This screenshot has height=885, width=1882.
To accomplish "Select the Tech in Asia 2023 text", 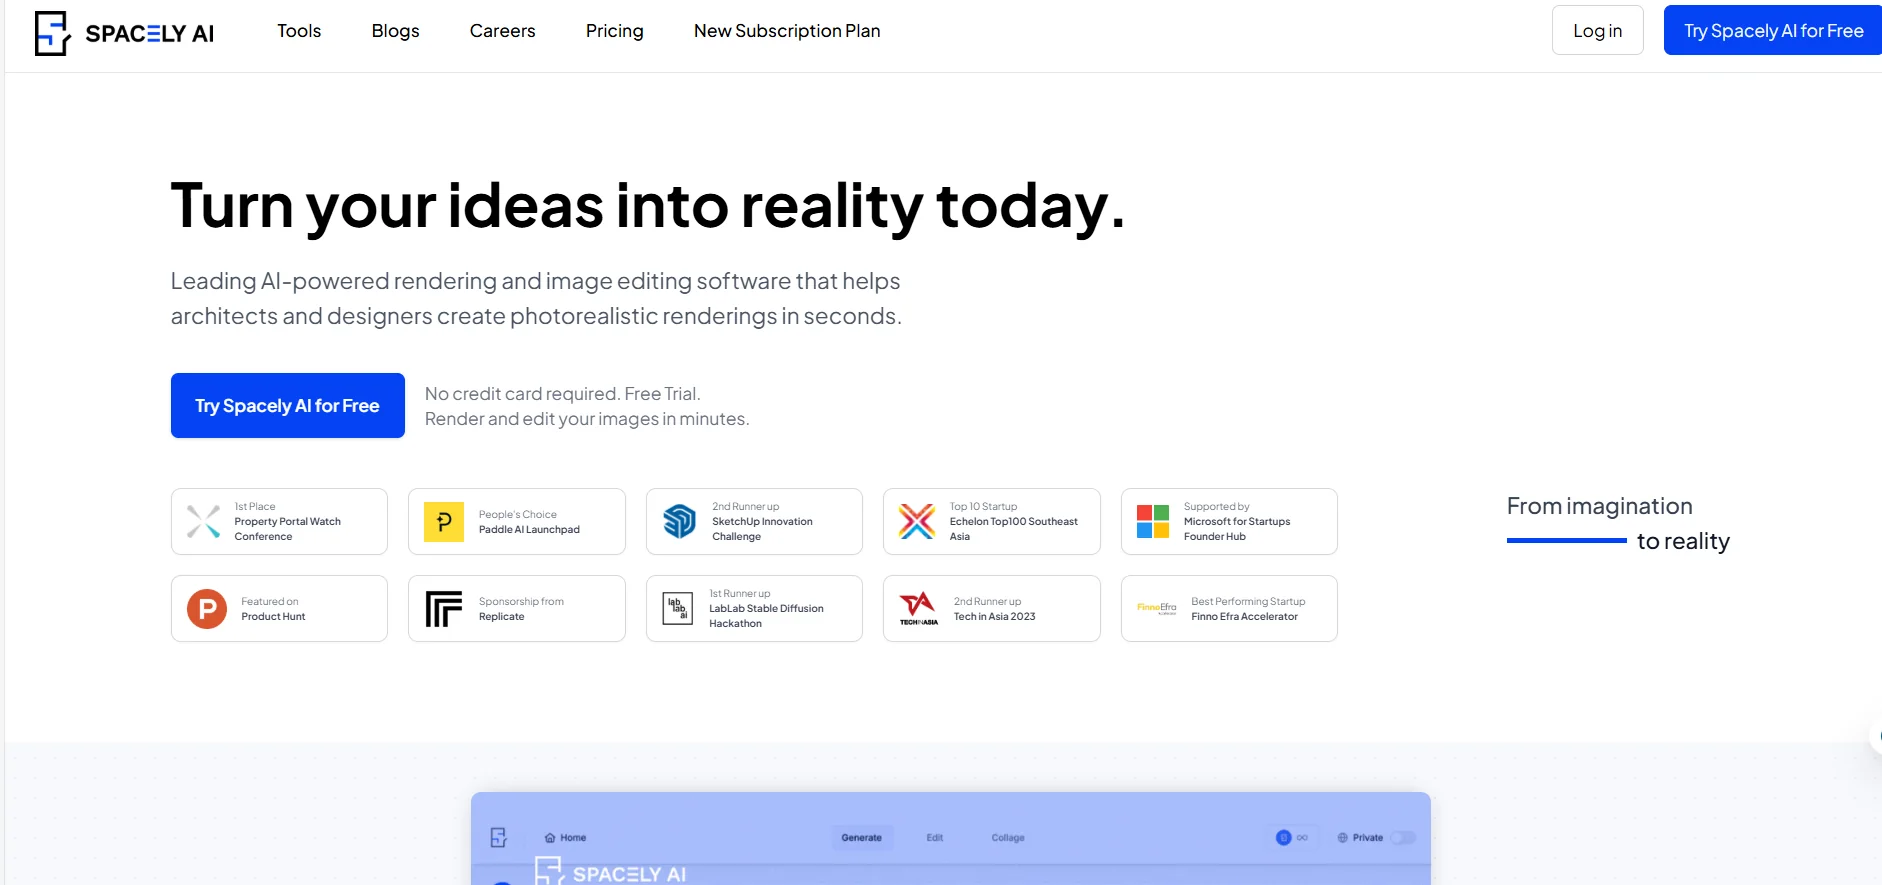I will tap(994, 616).
